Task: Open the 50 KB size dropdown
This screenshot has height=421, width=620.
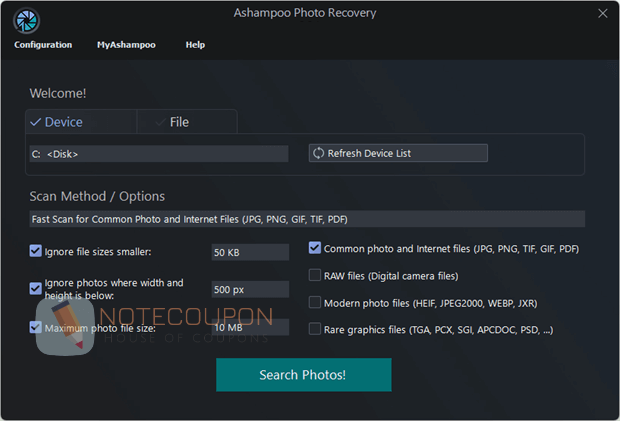Action: click(250, 252)
